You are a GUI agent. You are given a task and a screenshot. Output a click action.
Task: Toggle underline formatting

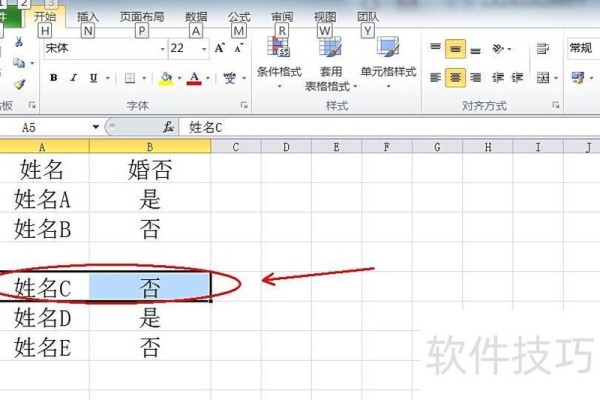click(x=93, y=78)
